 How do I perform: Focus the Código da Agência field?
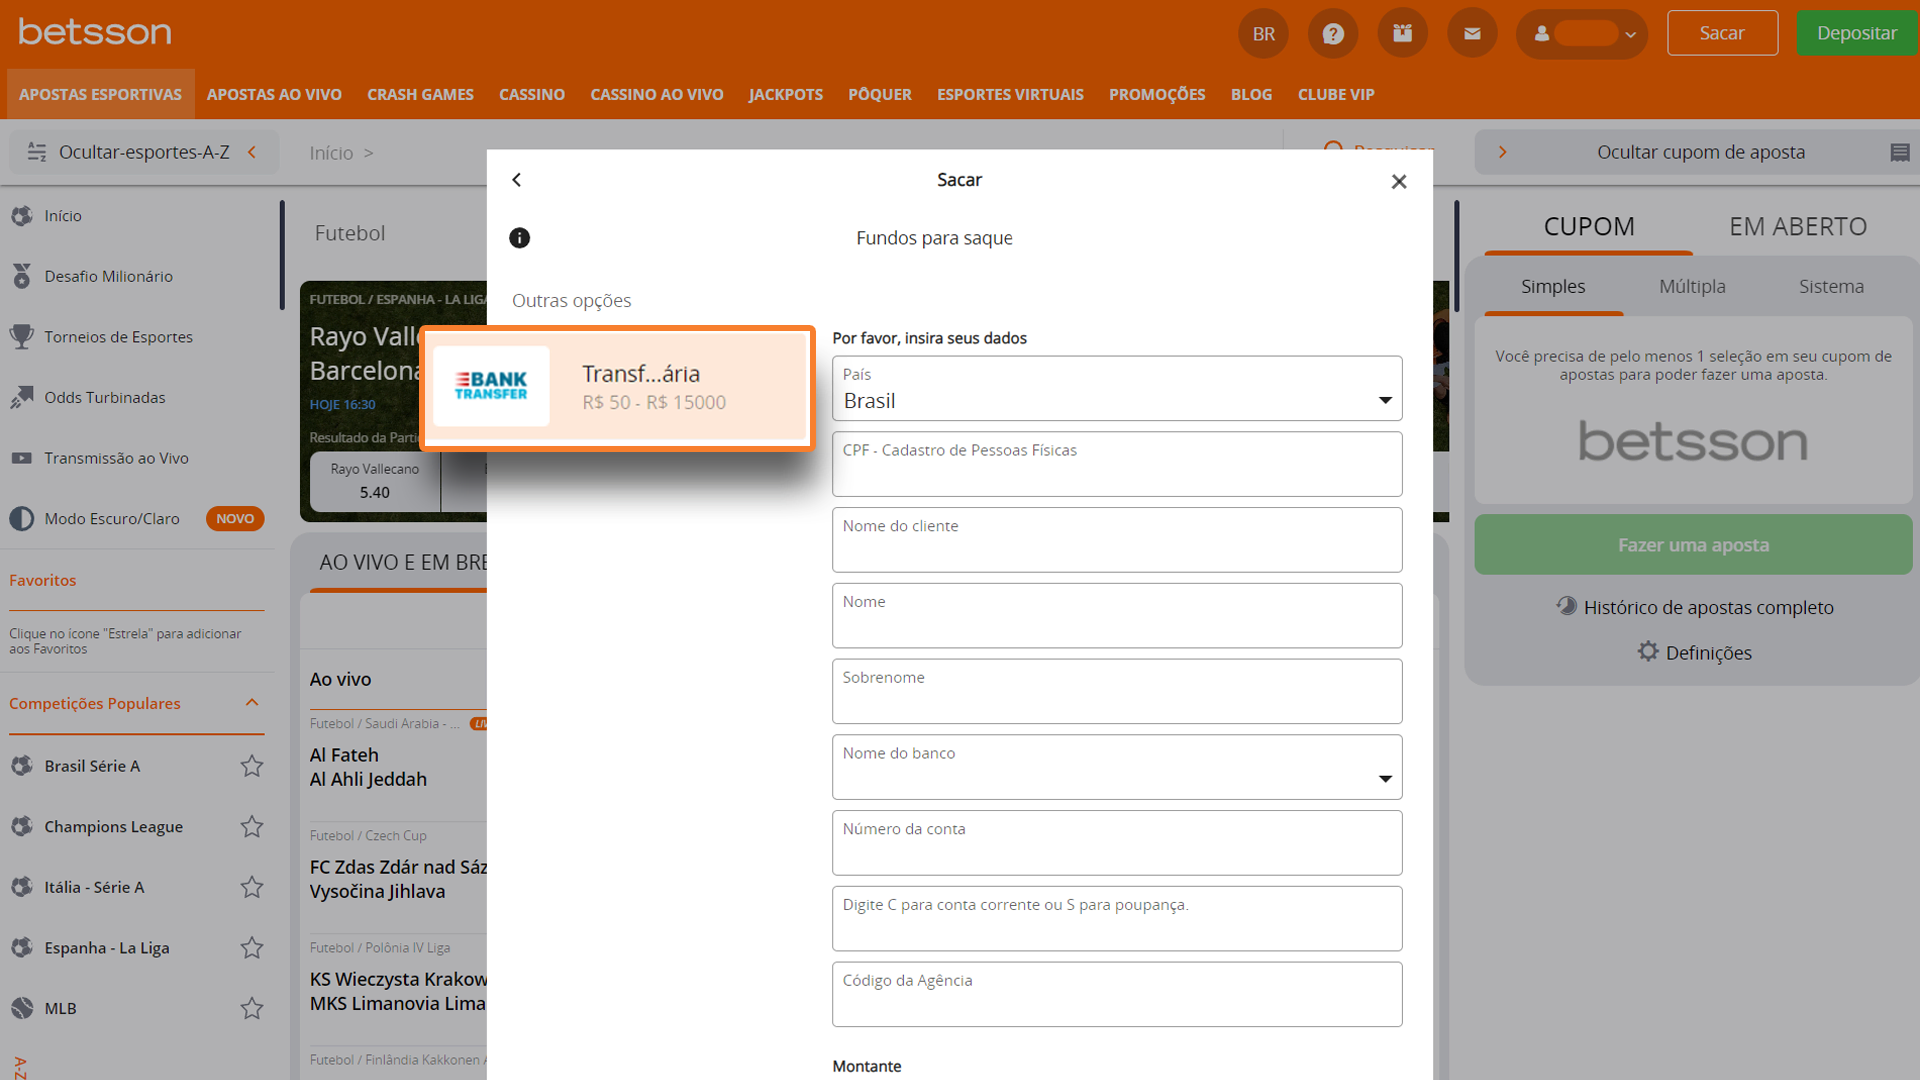(x=1117, y=994)
